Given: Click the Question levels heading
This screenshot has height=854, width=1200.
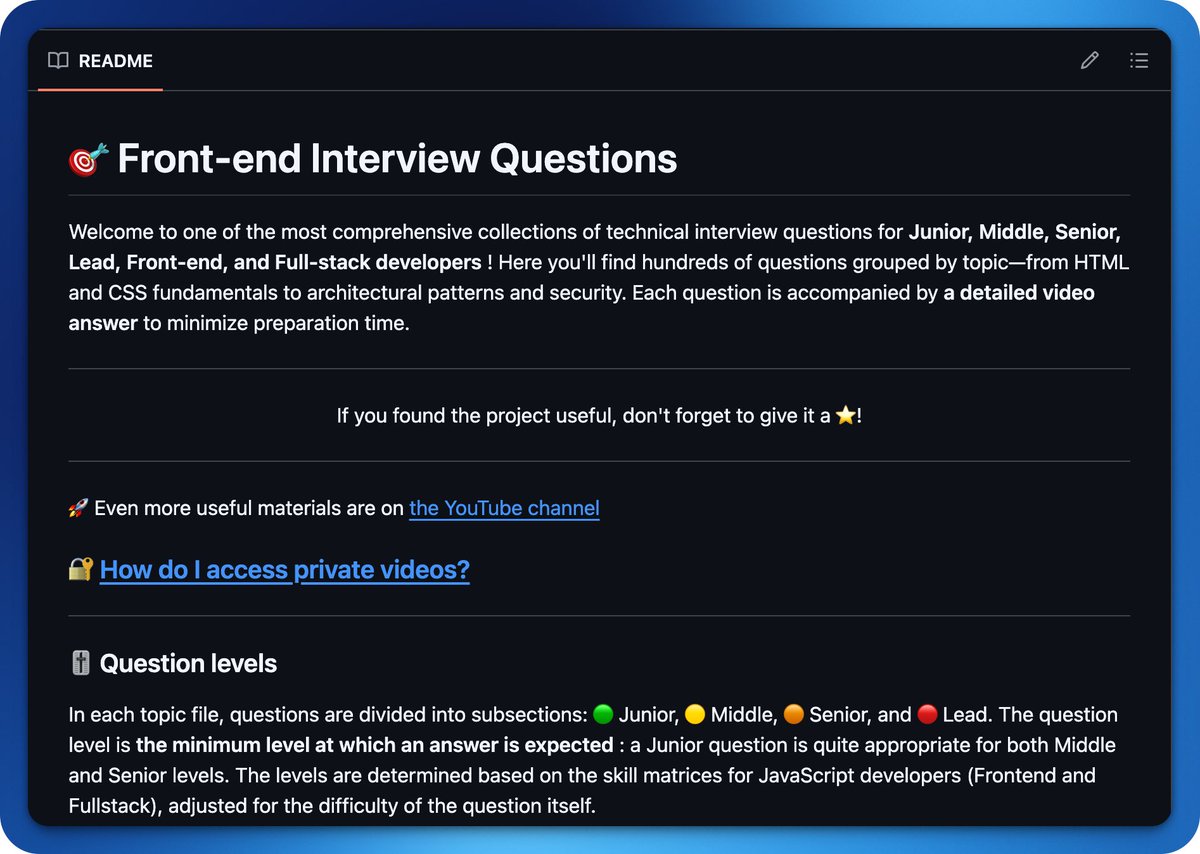Looking at the screenshot, I should coord(188,663).
